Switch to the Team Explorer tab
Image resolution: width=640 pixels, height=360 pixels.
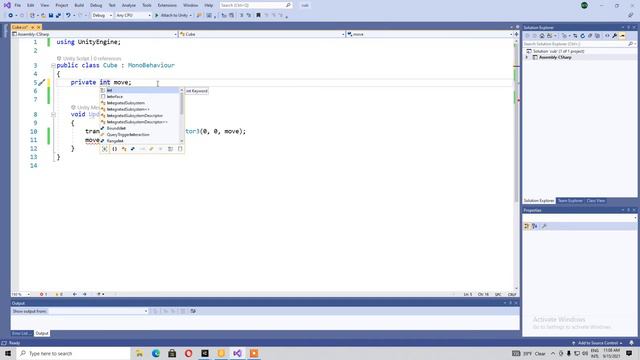point(570,201)
